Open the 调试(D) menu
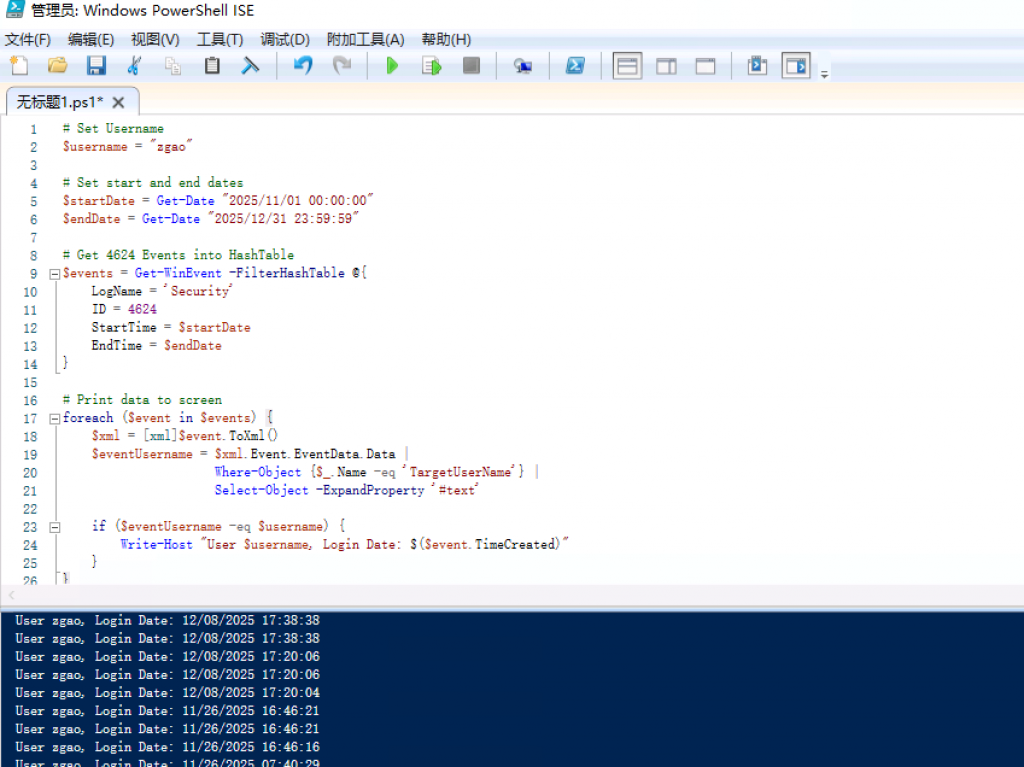The height and width of the screenshot is (767, 1024). click(285, 39)
